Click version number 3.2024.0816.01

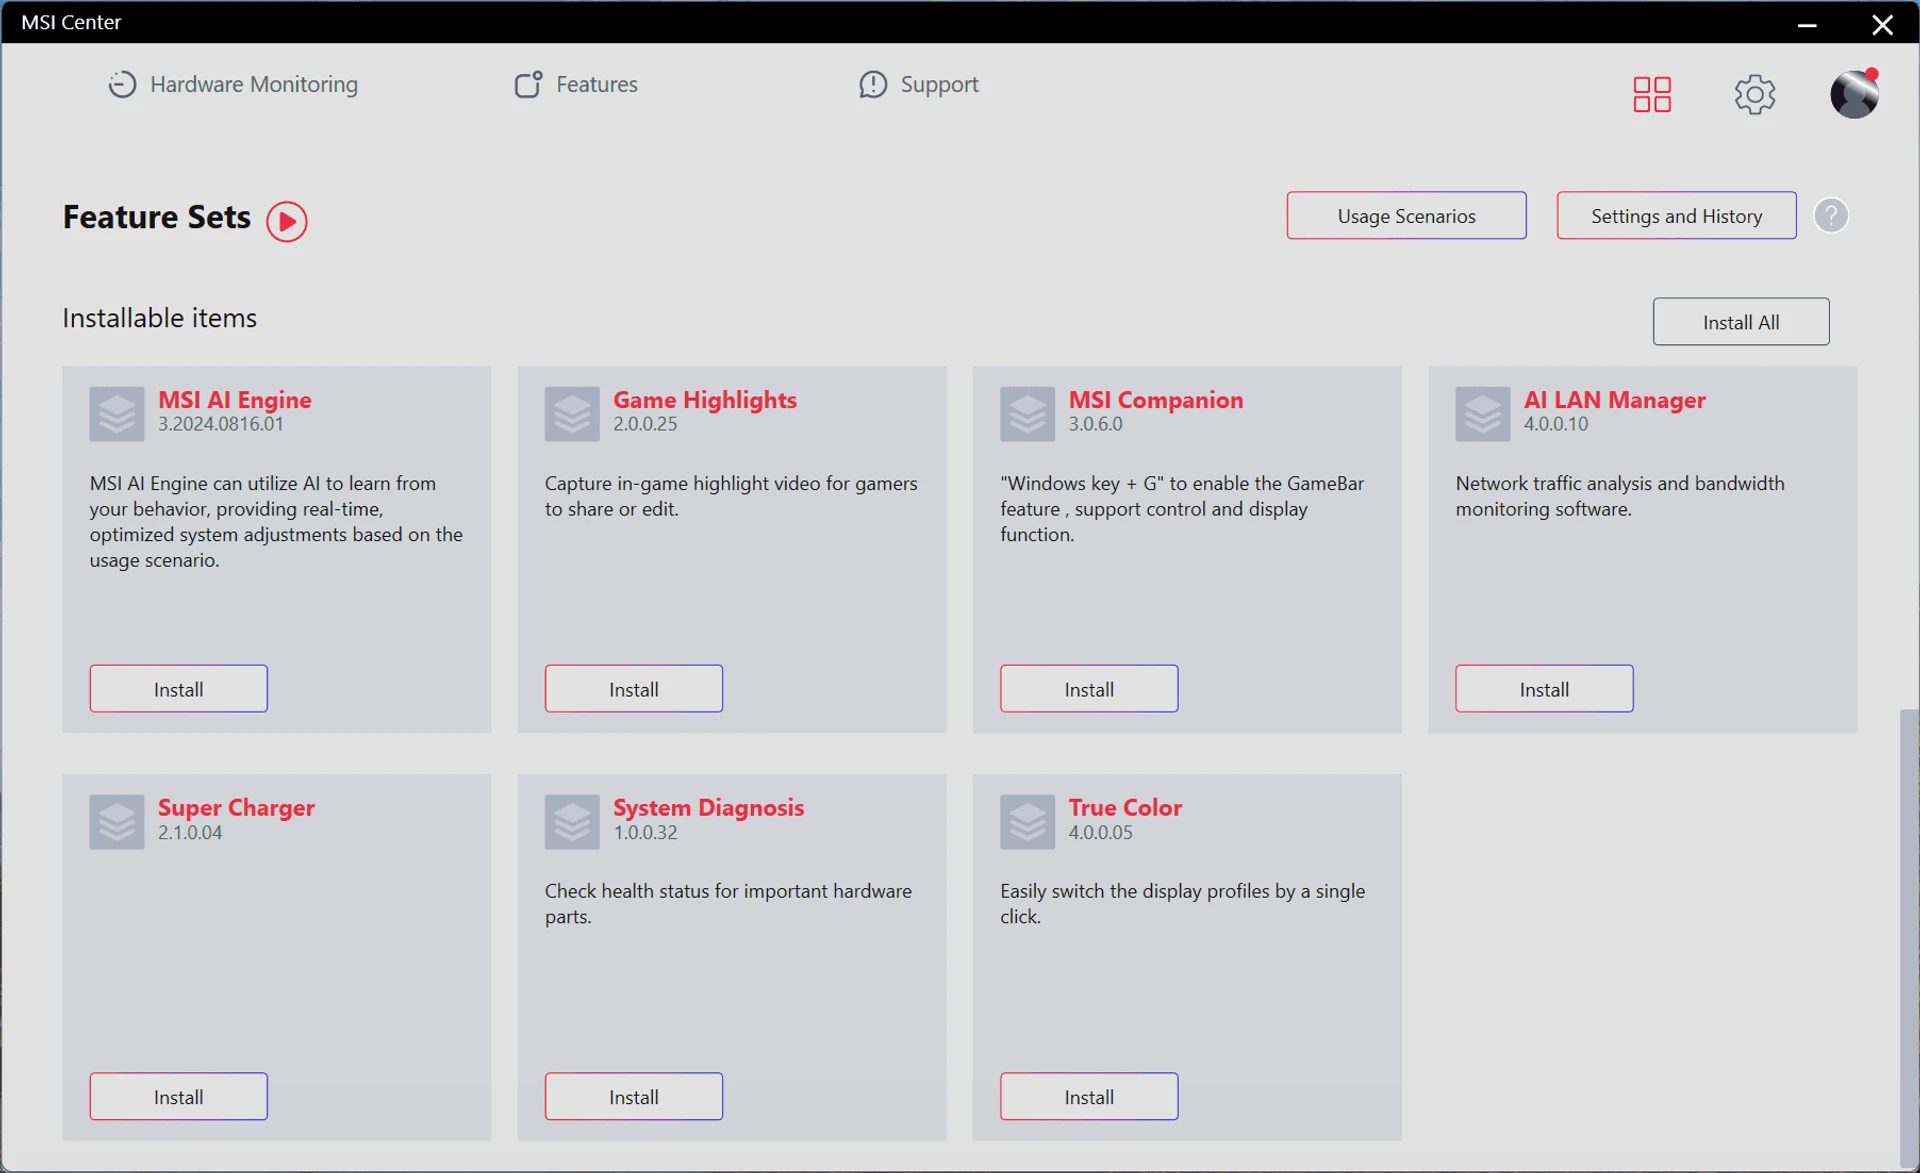221,424
